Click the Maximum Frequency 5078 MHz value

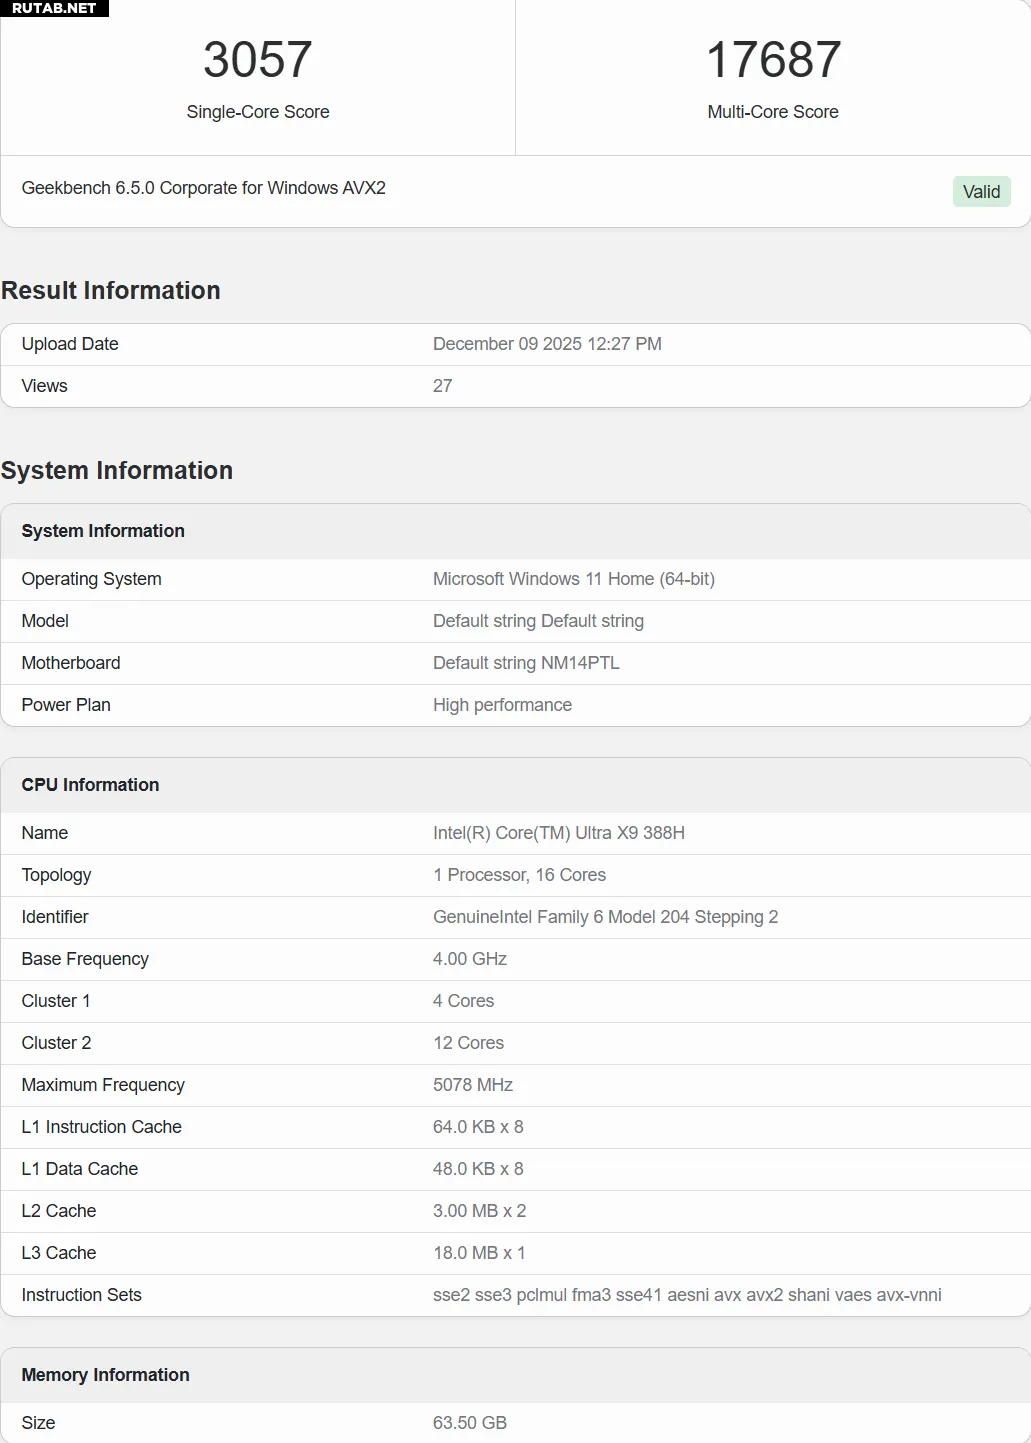tap(472, 1085)
